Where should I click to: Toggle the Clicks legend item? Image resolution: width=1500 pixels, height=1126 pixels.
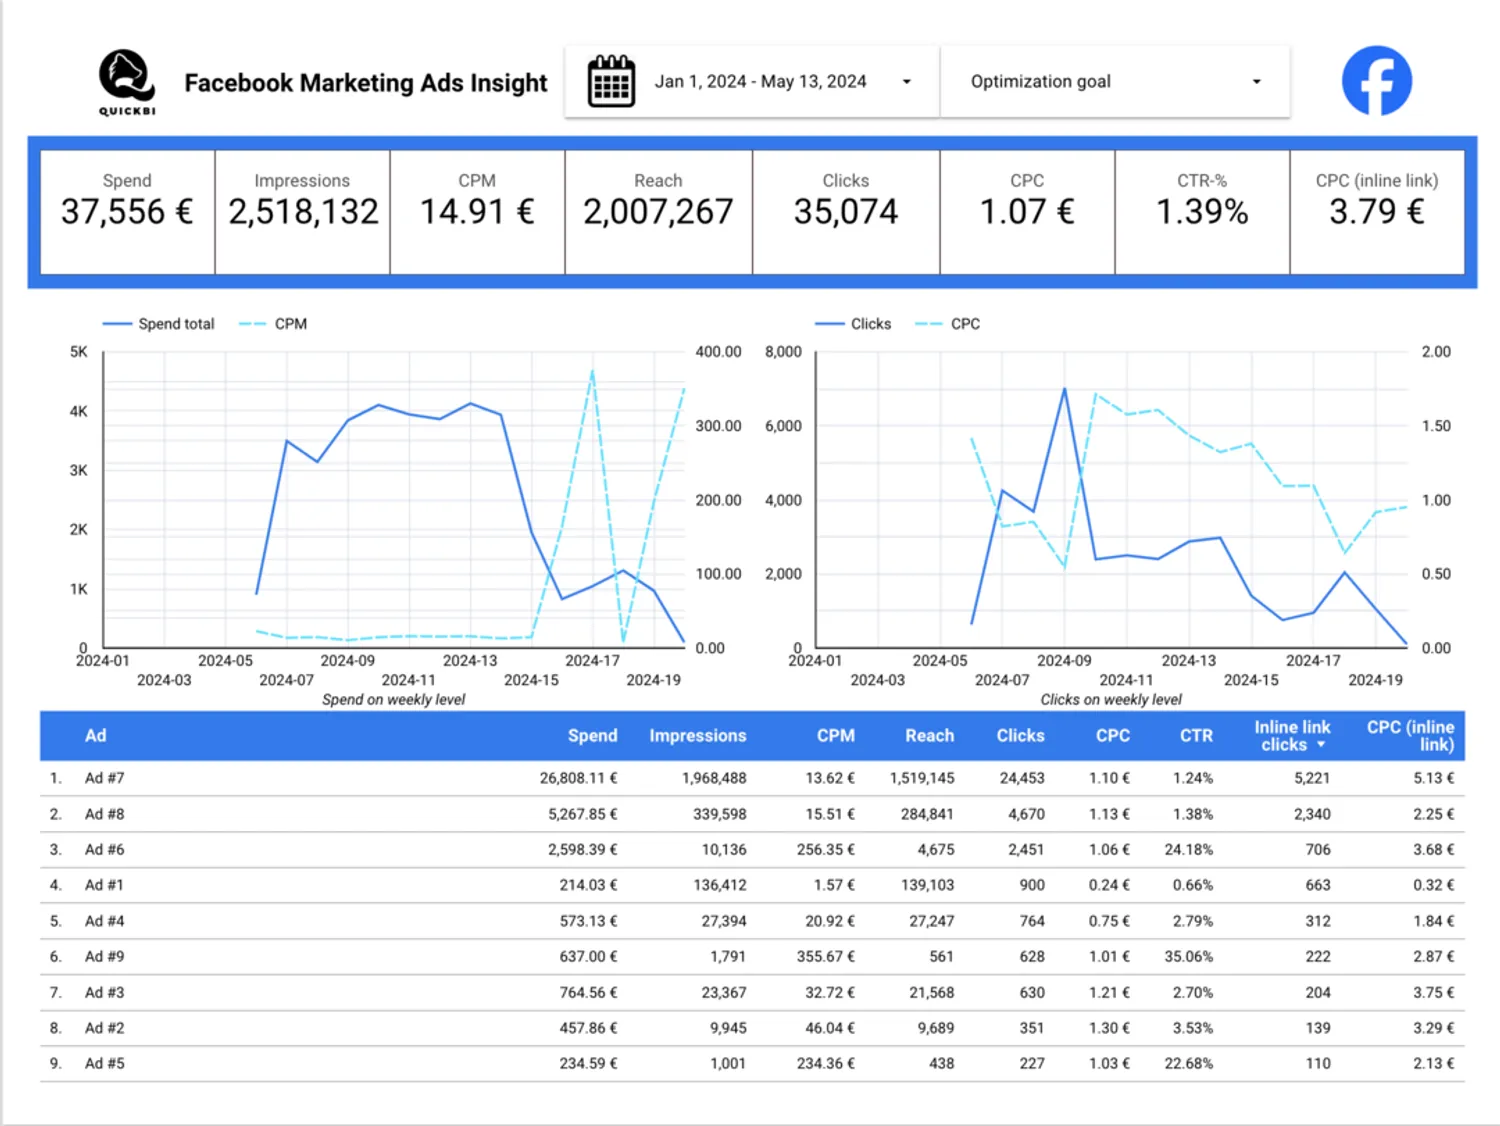coord(853,324)
